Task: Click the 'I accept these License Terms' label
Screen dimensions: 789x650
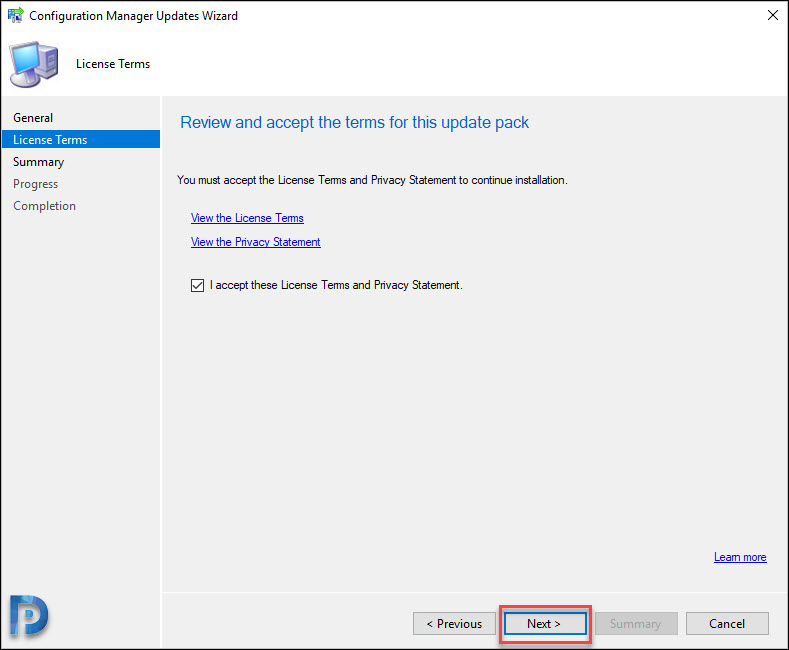Action: (336, 285)
